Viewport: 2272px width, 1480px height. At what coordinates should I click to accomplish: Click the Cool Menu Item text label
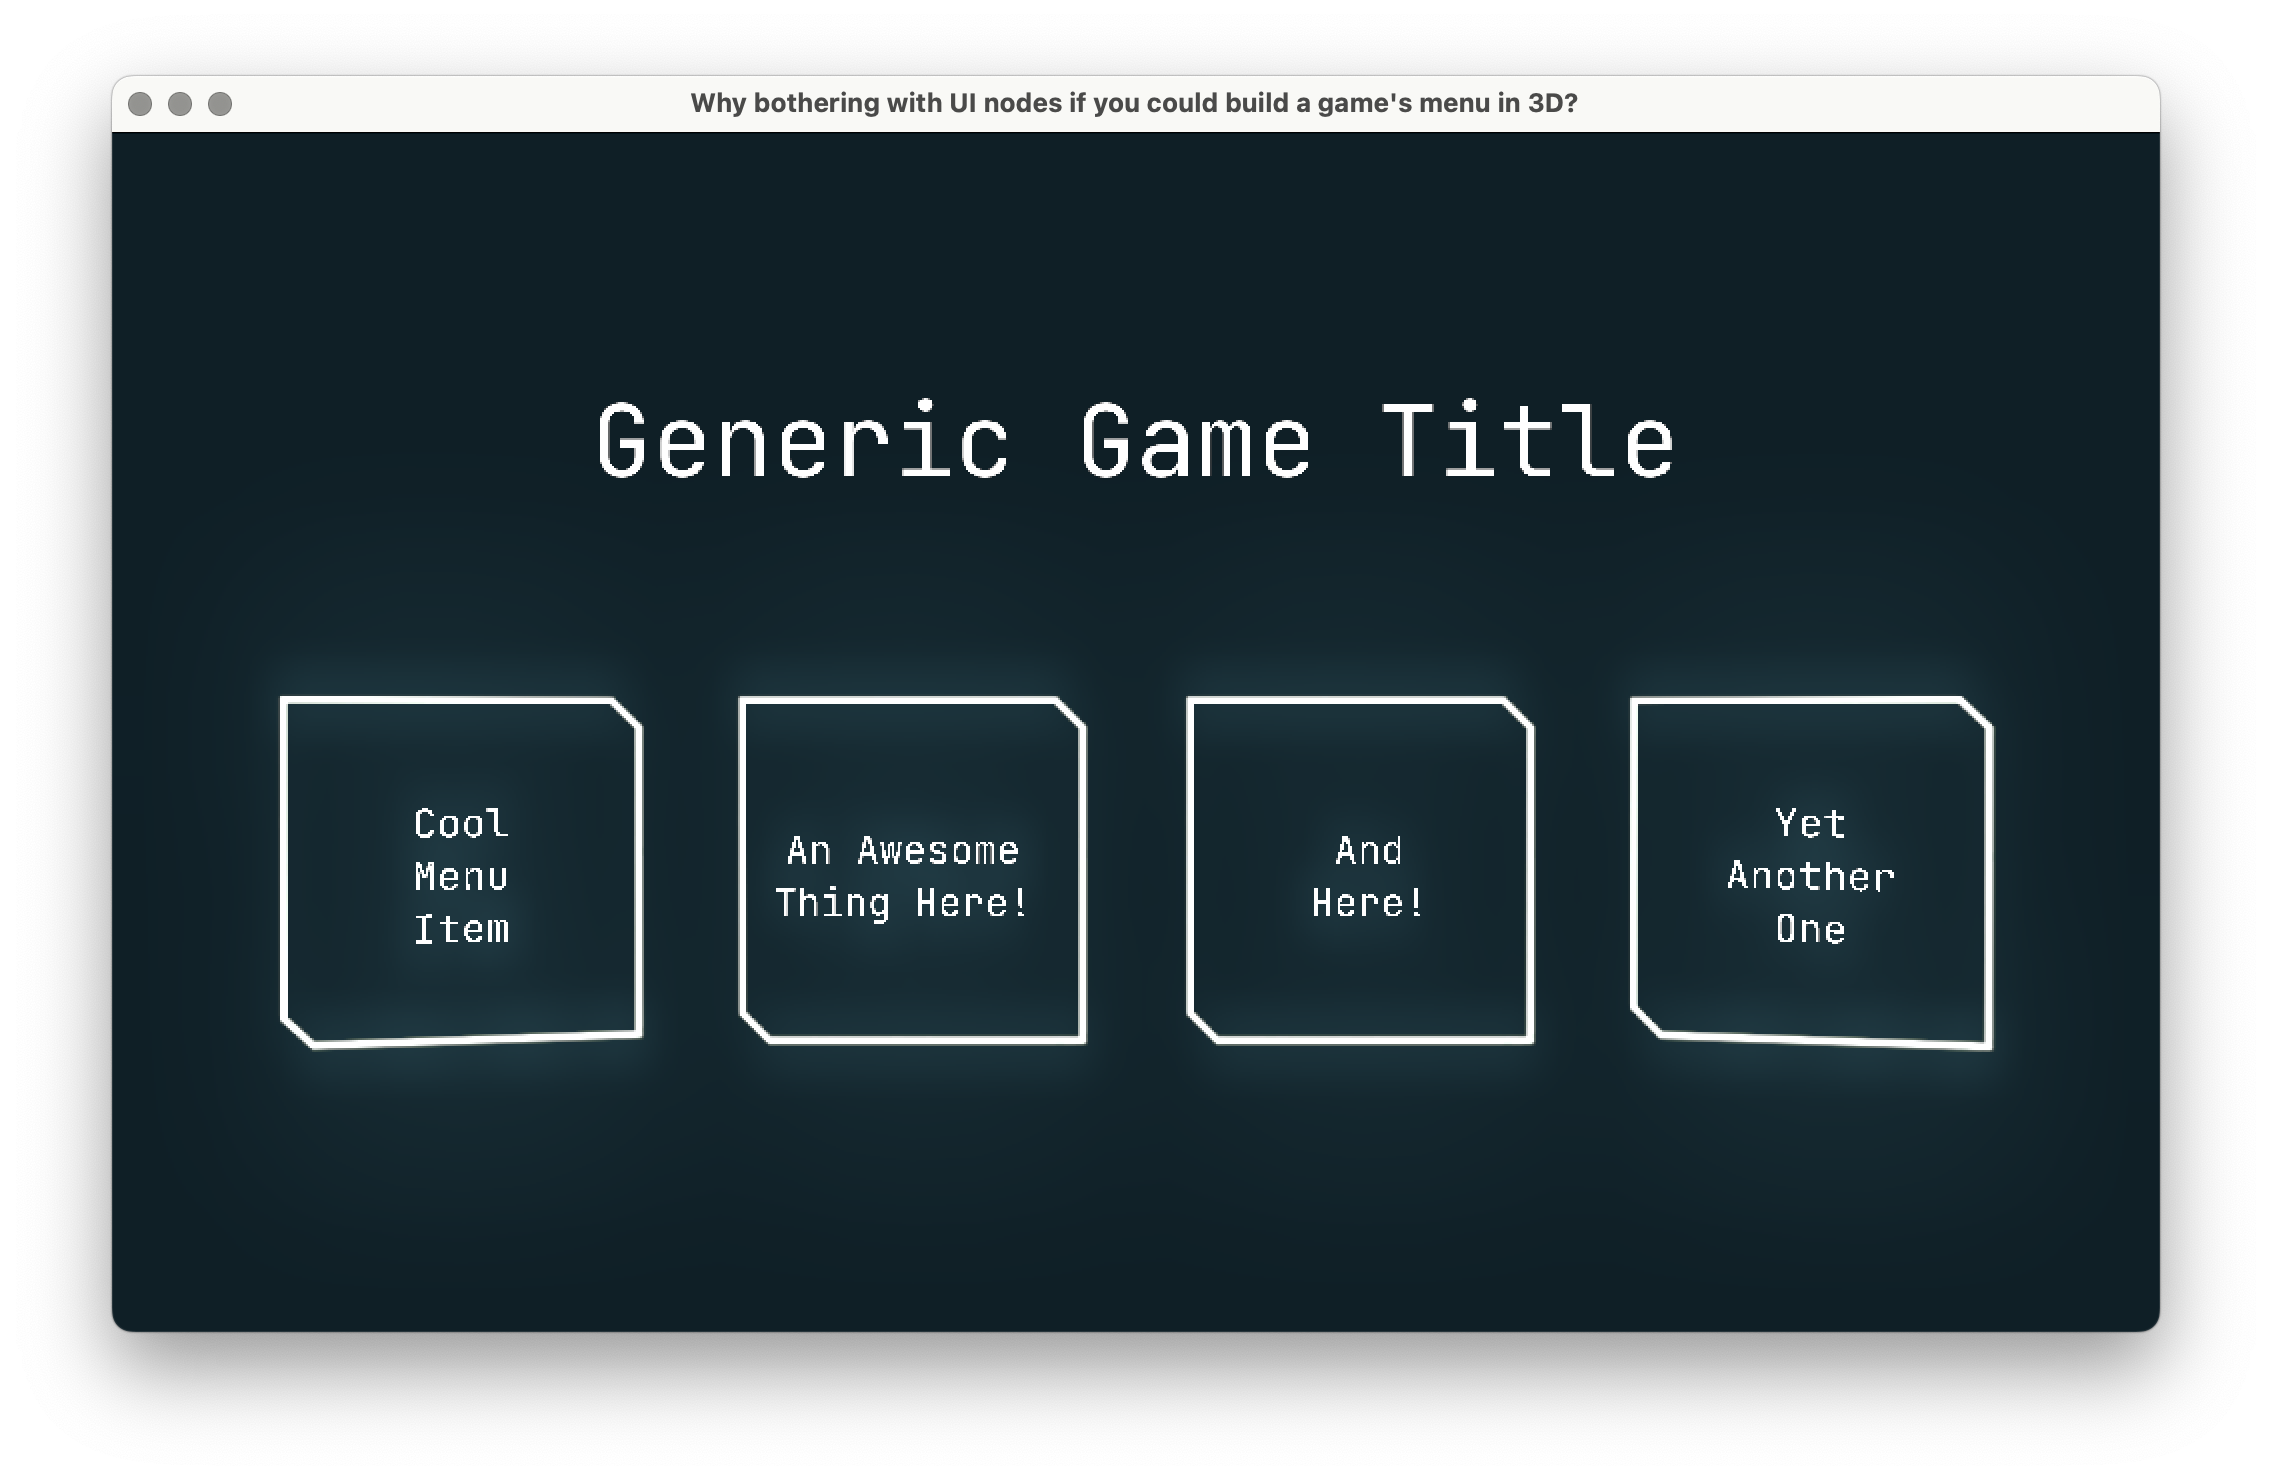(462, 878)
